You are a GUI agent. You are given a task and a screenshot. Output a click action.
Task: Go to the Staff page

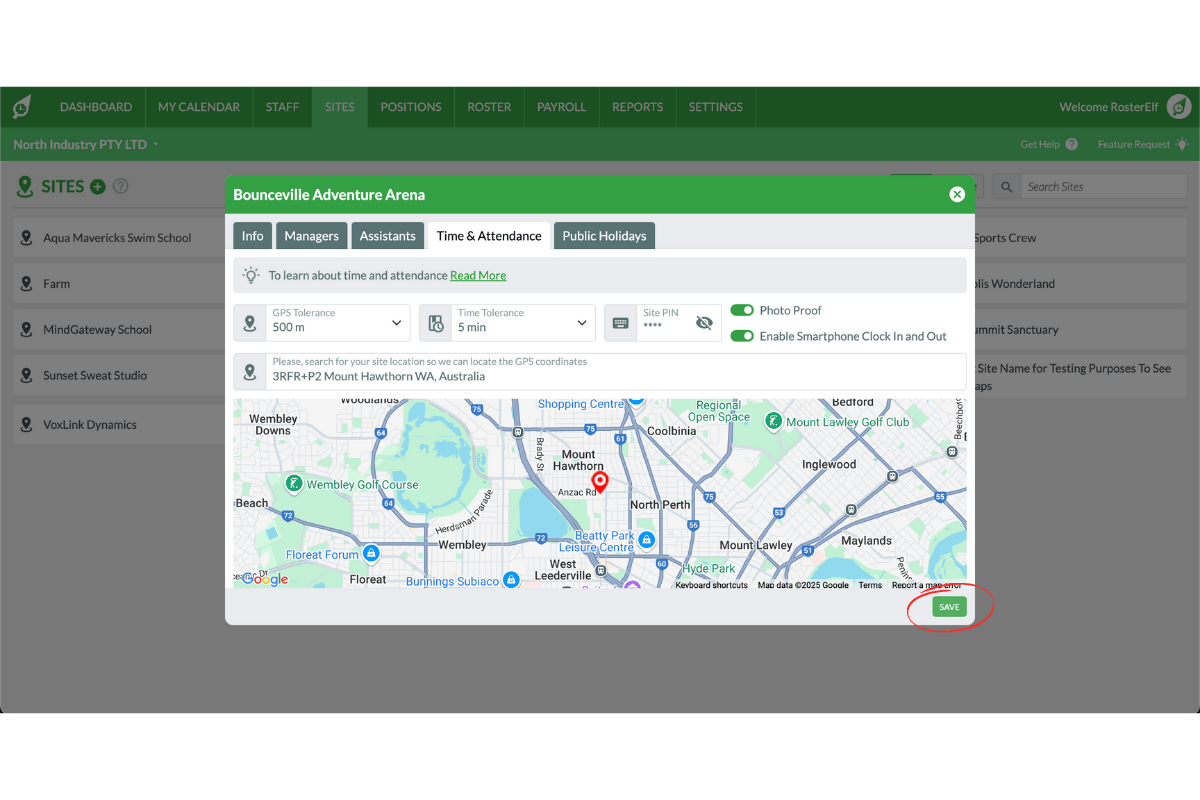pos(282,107)
